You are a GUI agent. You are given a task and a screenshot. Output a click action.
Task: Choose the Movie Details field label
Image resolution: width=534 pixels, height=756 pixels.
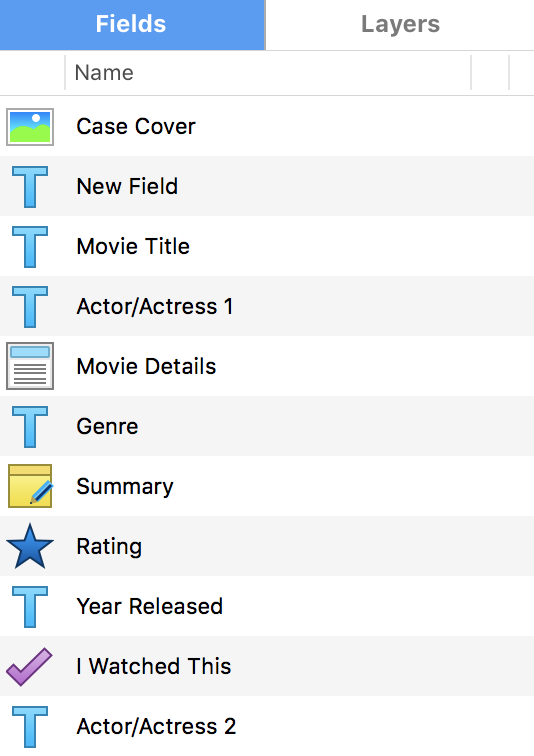point(146,366)
